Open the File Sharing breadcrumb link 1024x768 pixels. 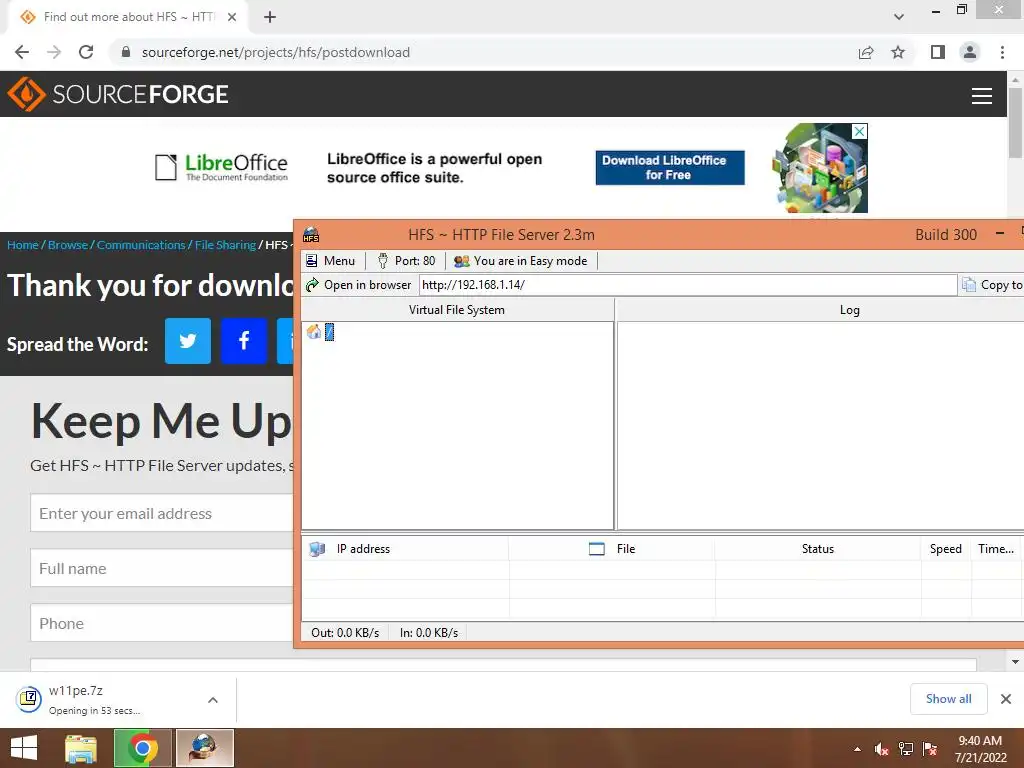pos(225,245)
